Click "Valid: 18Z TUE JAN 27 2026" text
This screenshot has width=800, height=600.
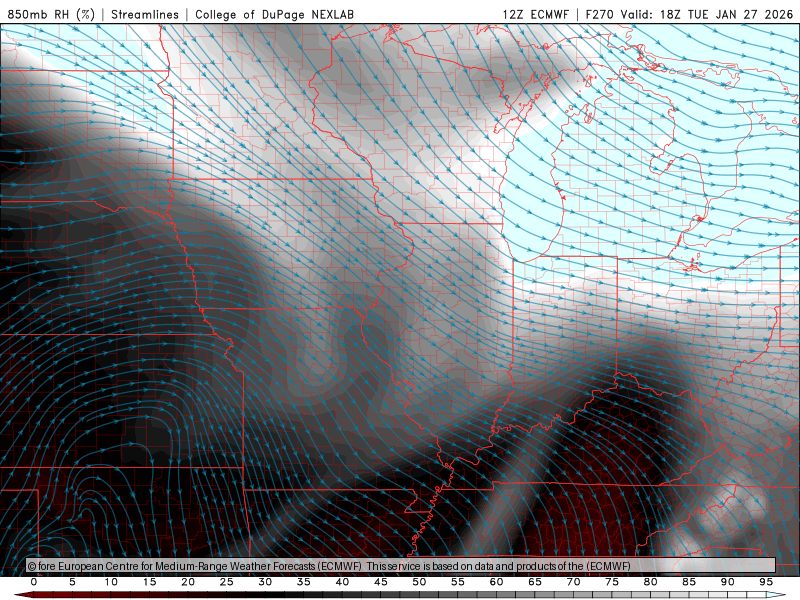(707, 14)
